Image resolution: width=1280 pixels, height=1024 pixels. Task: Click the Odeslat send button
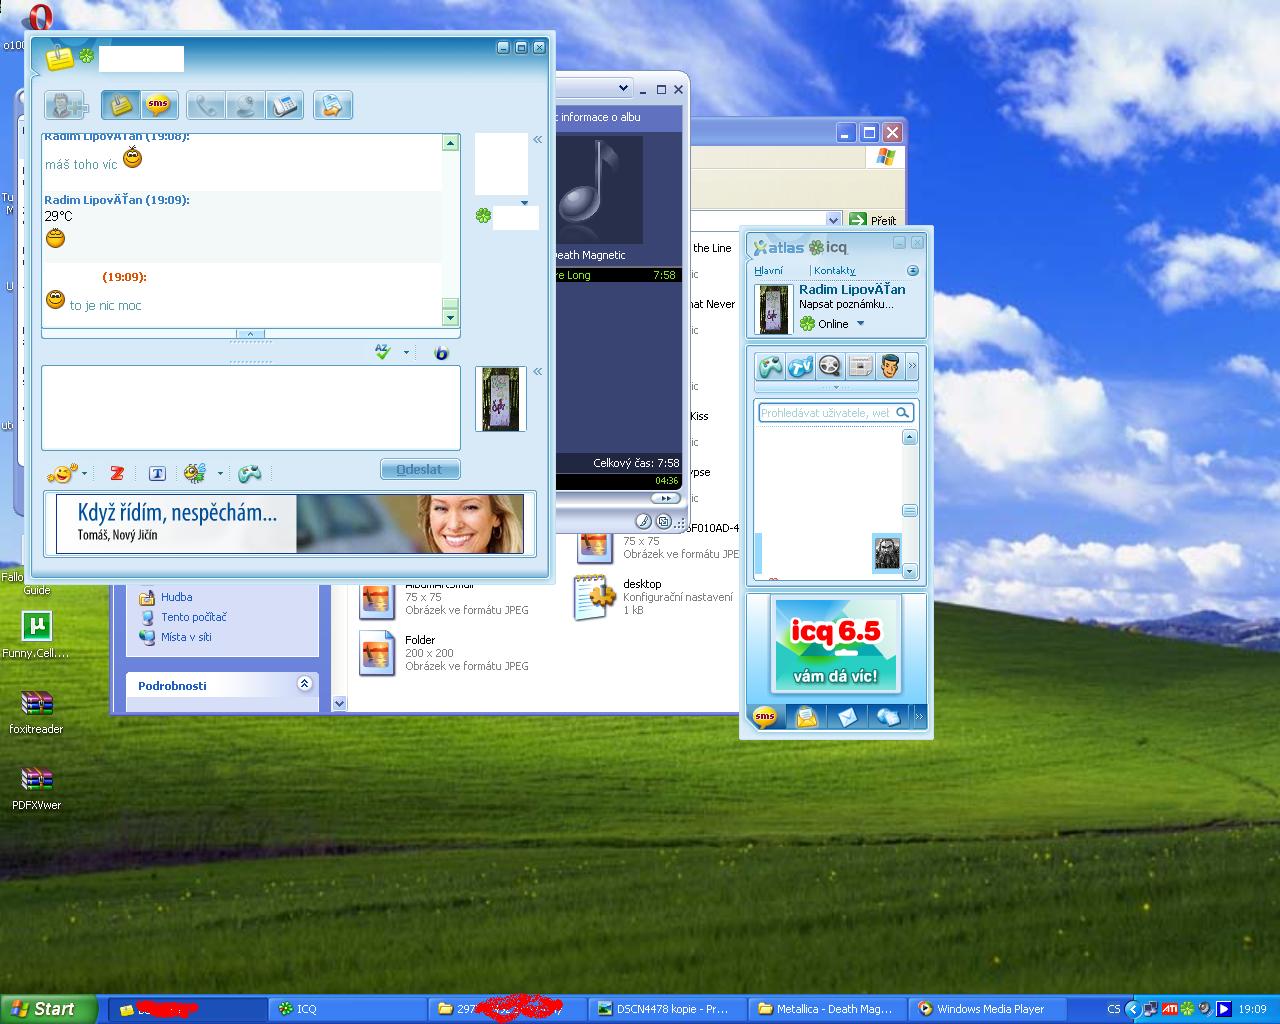(x=420, y=469)
